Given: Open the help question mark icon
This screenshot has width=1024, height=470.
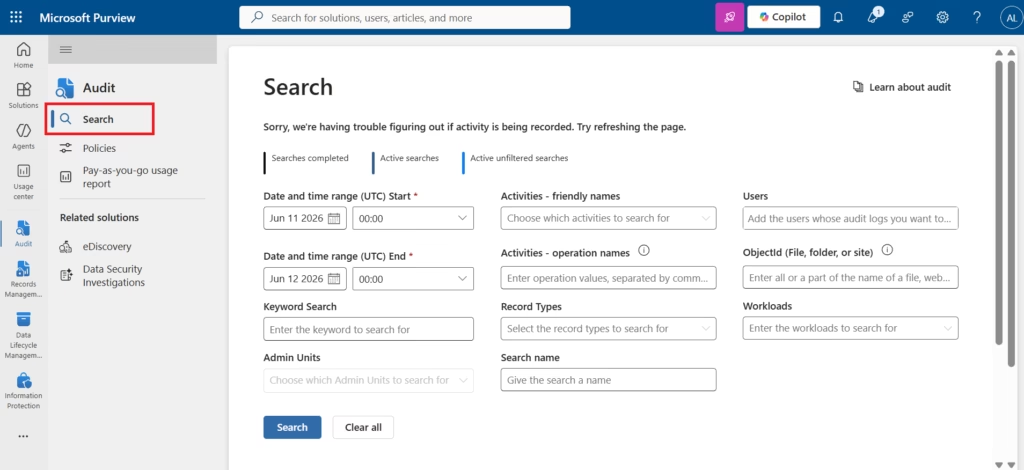Looking at the screenshot, I should [x=977, y=18].
